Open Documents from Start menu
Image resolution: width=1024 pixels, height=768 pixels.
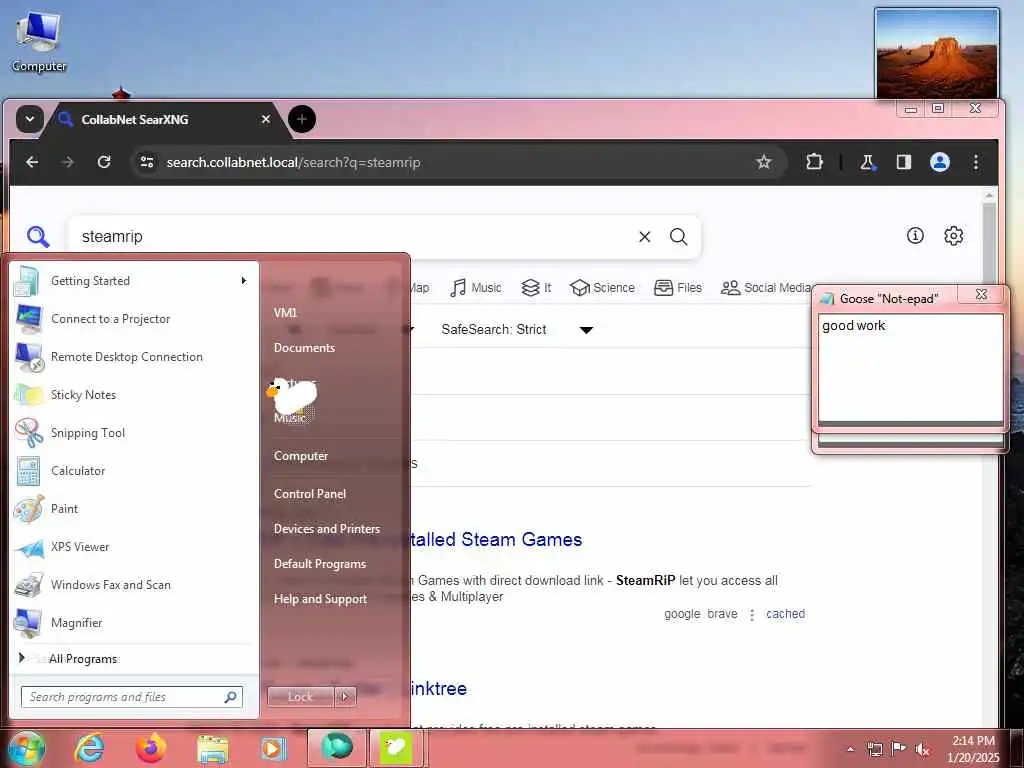pyautogui.click(x=304, y=348)
